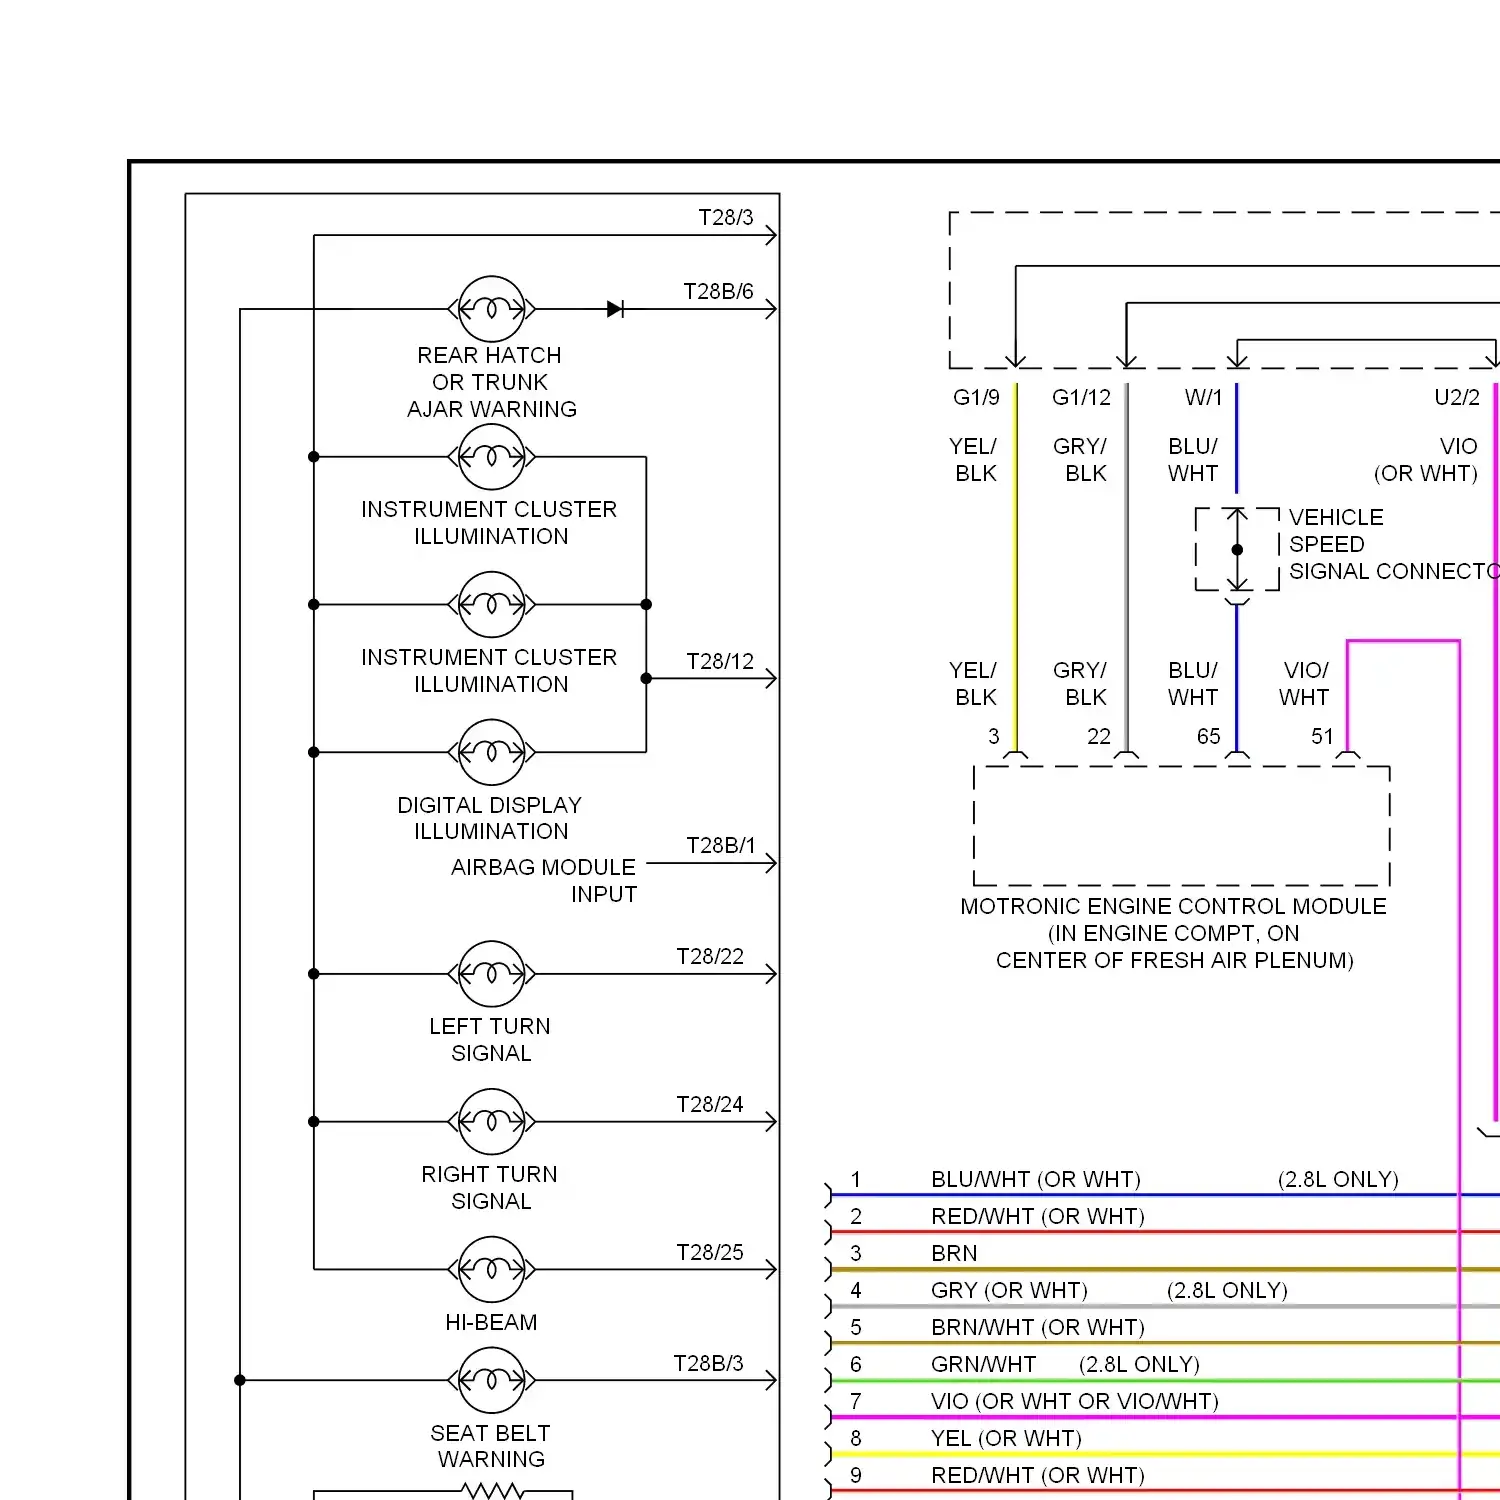
Task: Click the T28/22 terminal label
Action: pos(710,956)
